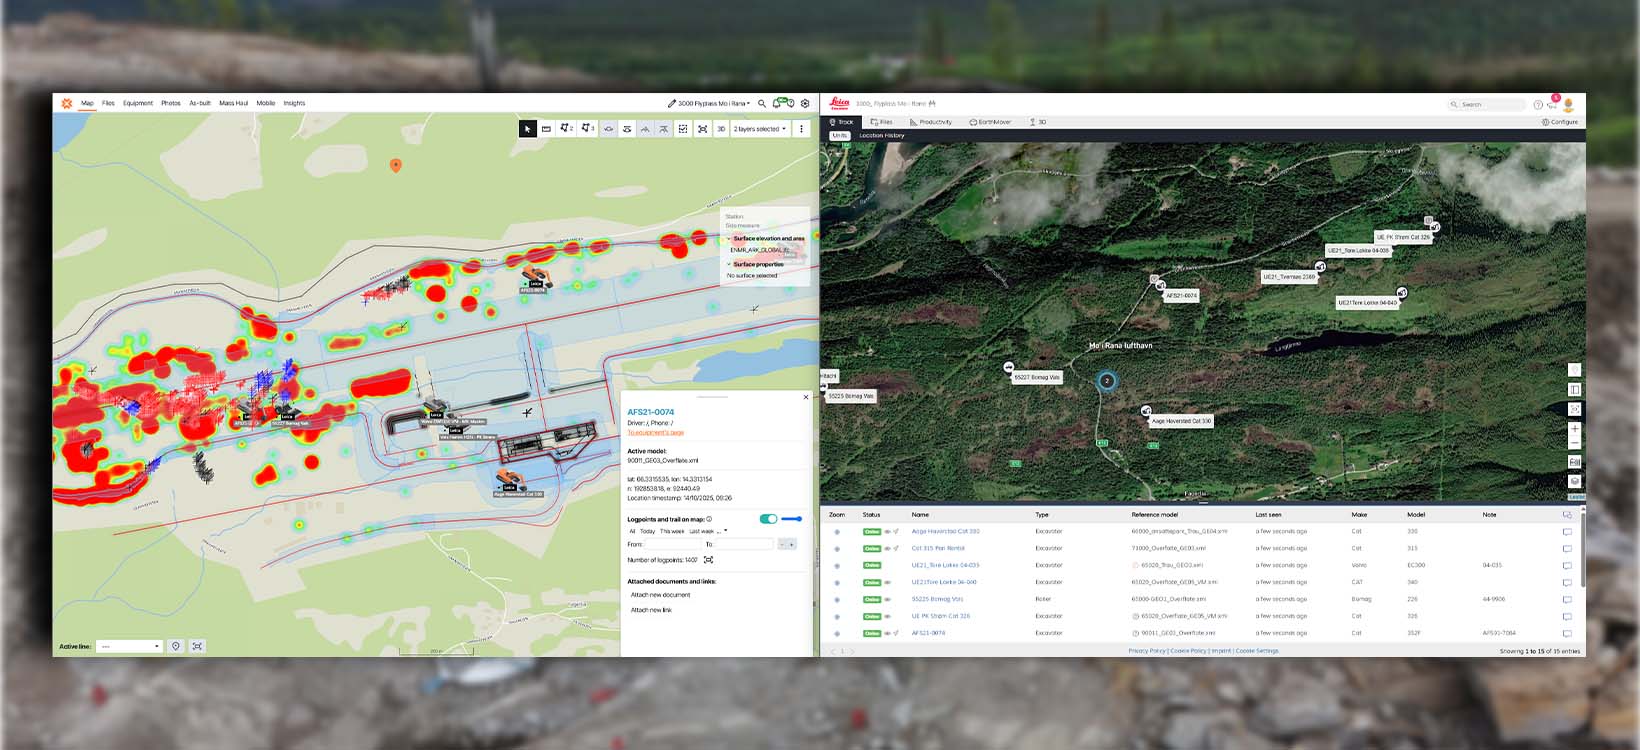Expand the 3000 Flyplass Mo i Rana project dropdown
This screenshot has width=1640, height=750.
click(x=712, y=103)
